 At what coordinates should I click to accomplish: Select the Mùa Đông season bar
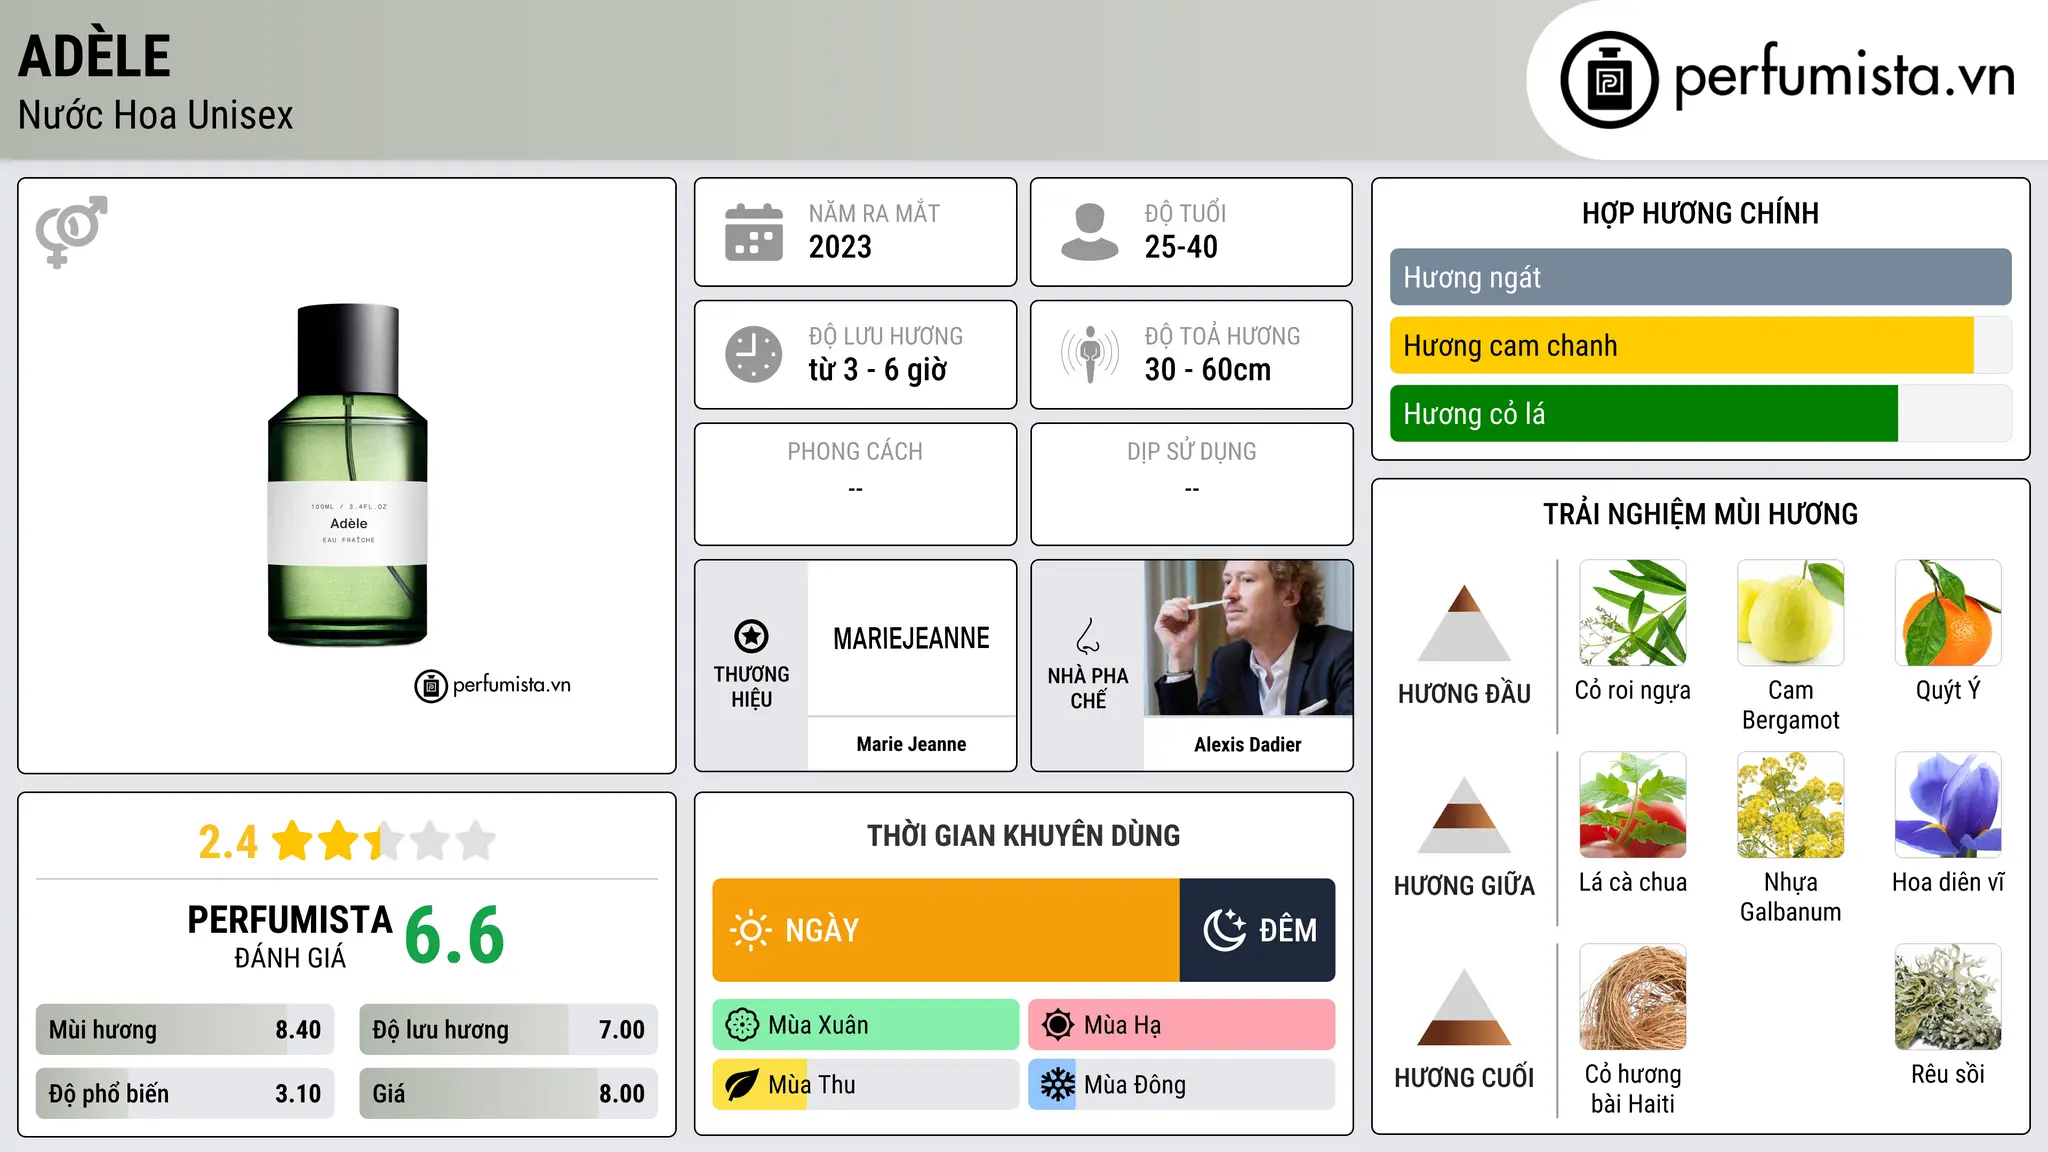1182,1085
